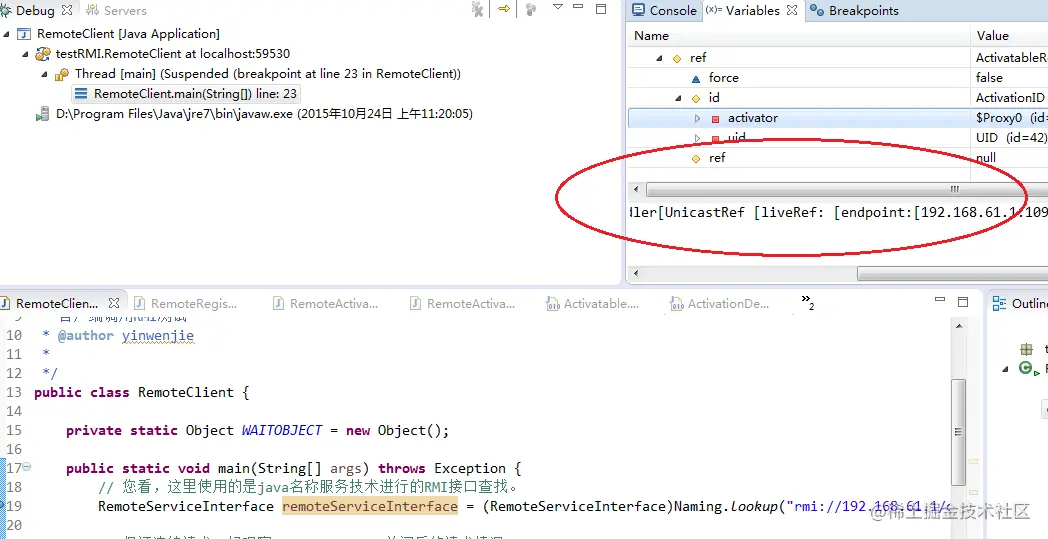
Task: Click the editor scrollbar up arrow
Action: [x=958, y=325]
